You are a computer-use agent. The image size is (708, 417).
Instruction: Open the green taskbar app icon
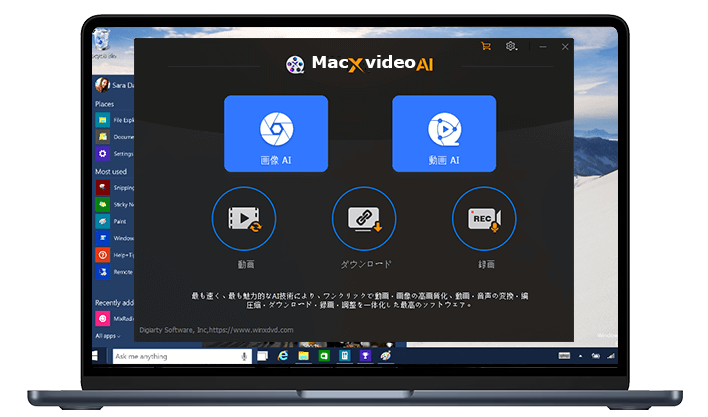pos(324,356)
